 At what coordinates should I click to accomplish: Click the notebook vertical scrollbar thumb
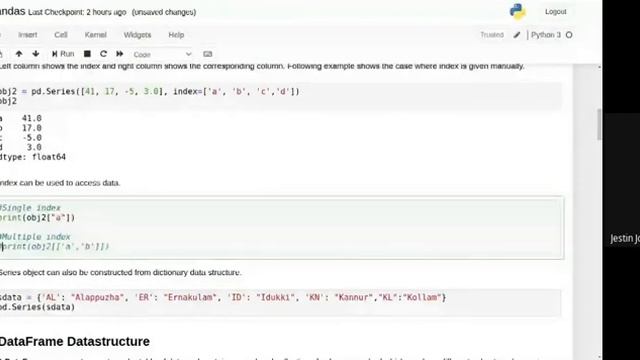point(599,124)
